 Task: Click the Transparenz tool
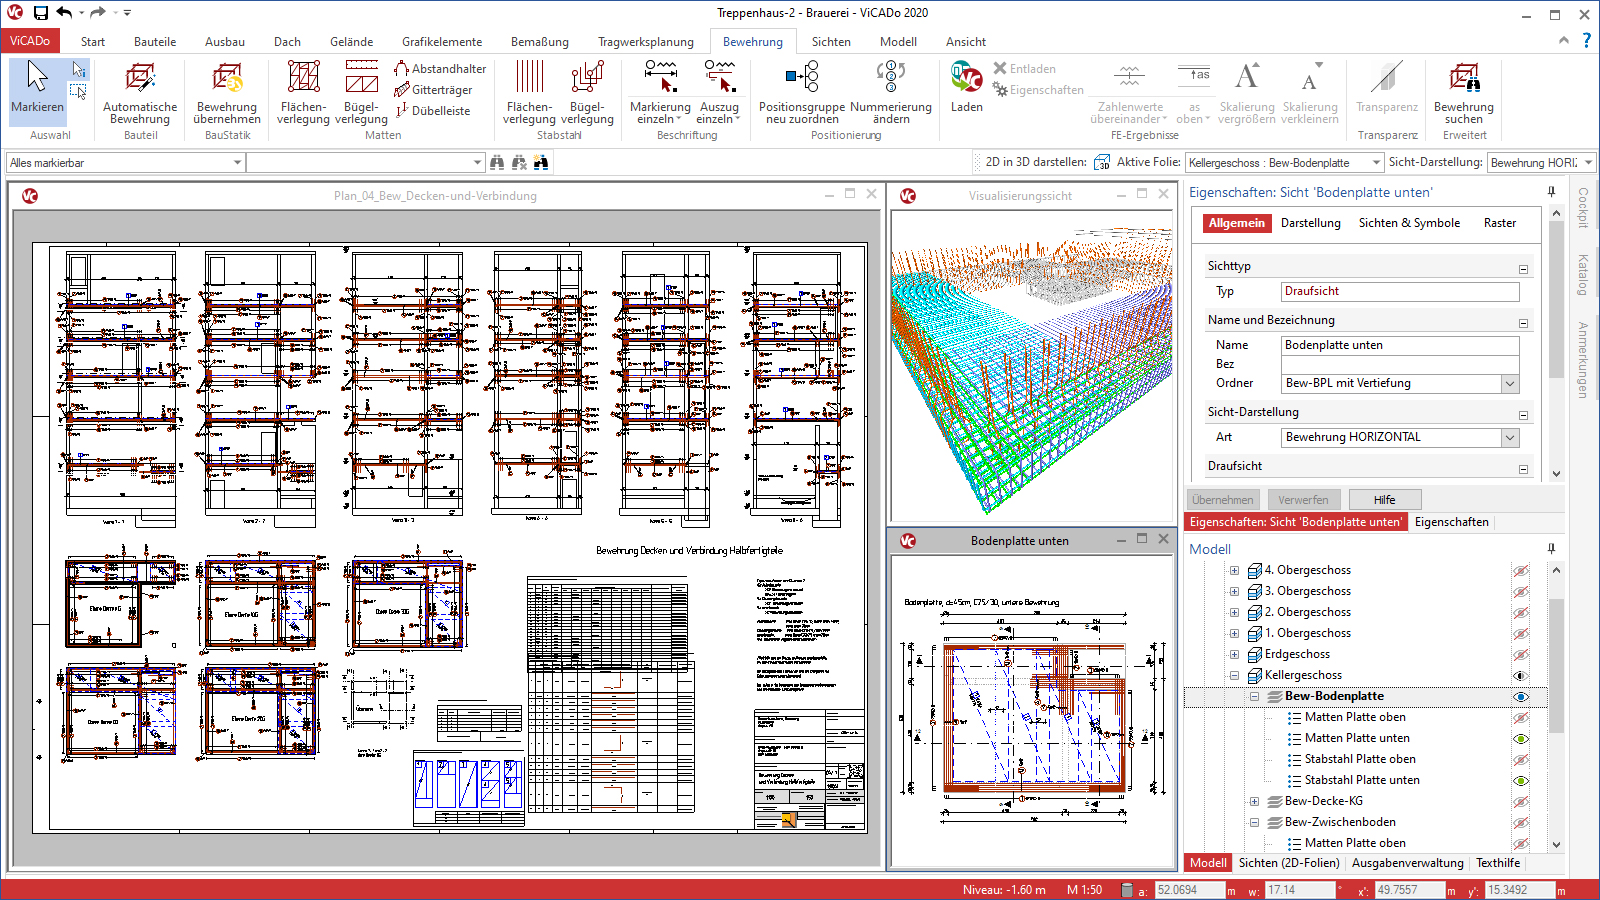click(x=1387, y=87)
